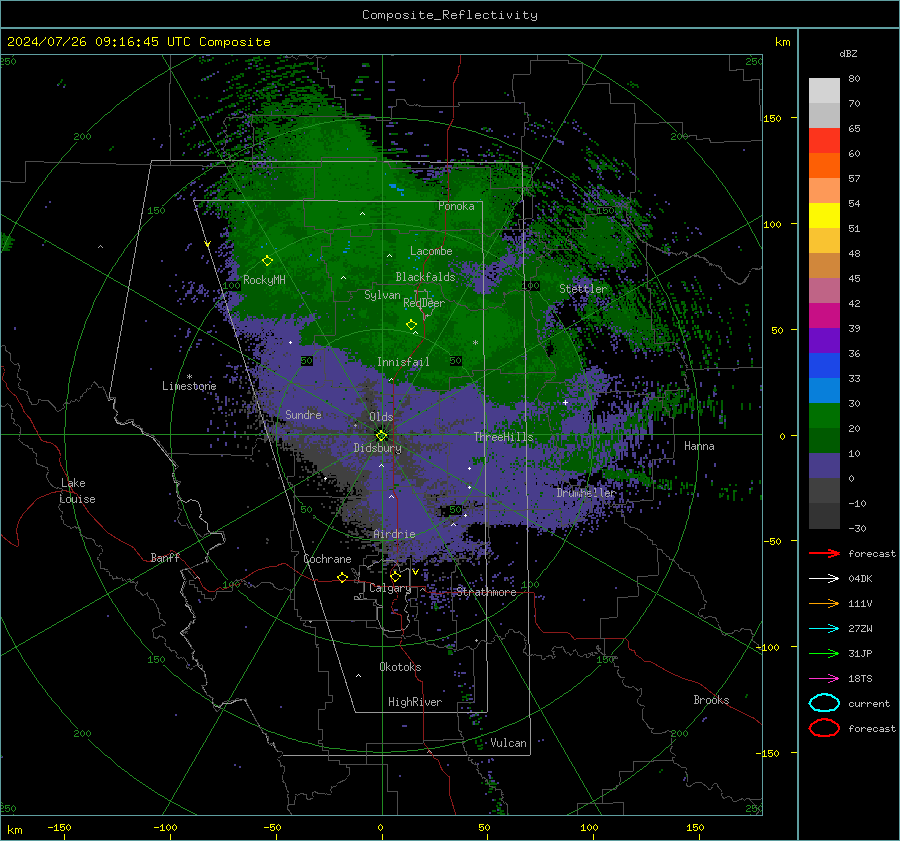Click the red forecast arrow in legend
The image size is (900, 841).
click(824, 553)
